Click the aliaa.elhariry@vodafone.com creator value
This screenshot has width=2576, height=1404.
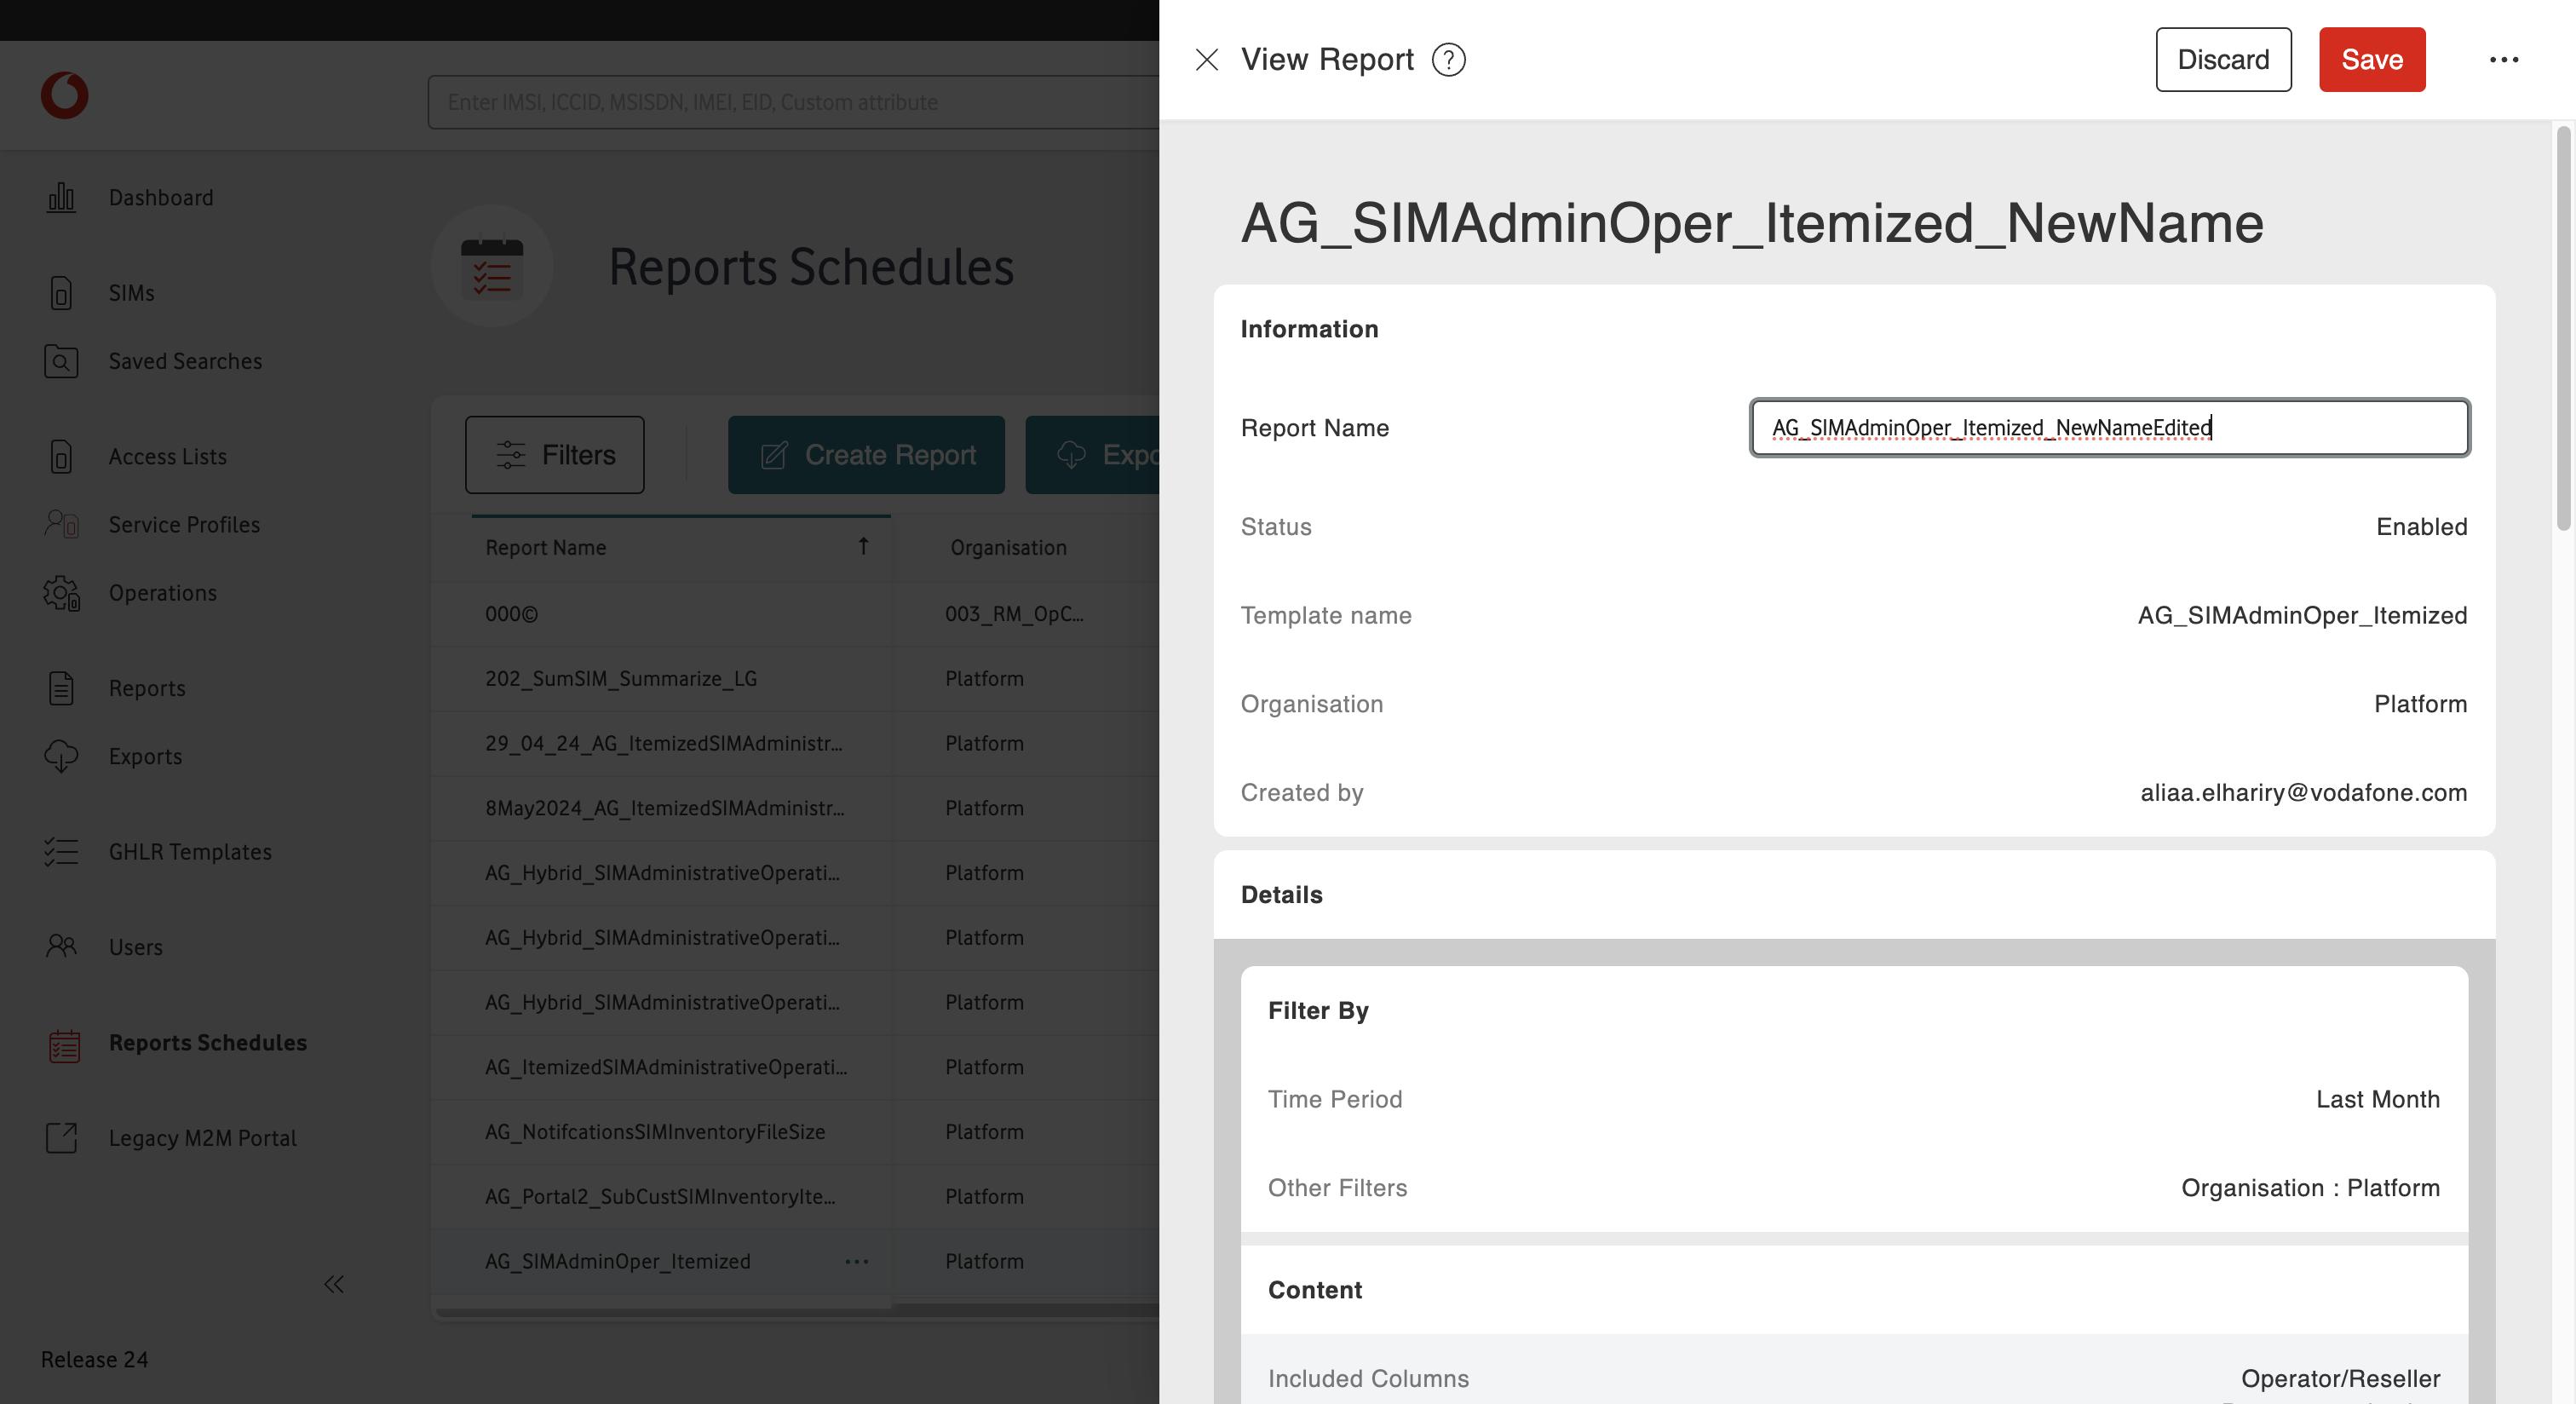click(2303, 792)
